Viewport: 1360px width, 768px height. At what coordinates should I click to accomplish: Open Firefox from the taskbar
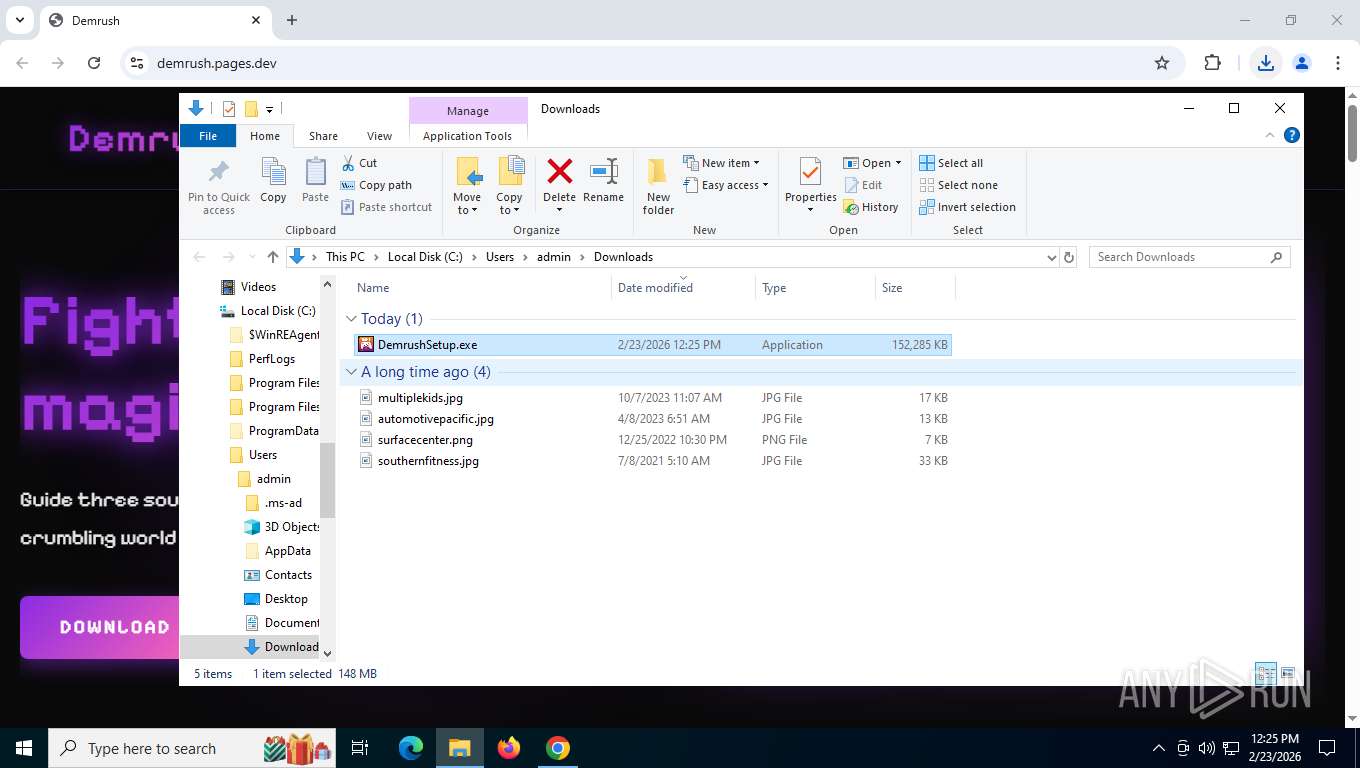pyautogui.click(x=509, y=748)
